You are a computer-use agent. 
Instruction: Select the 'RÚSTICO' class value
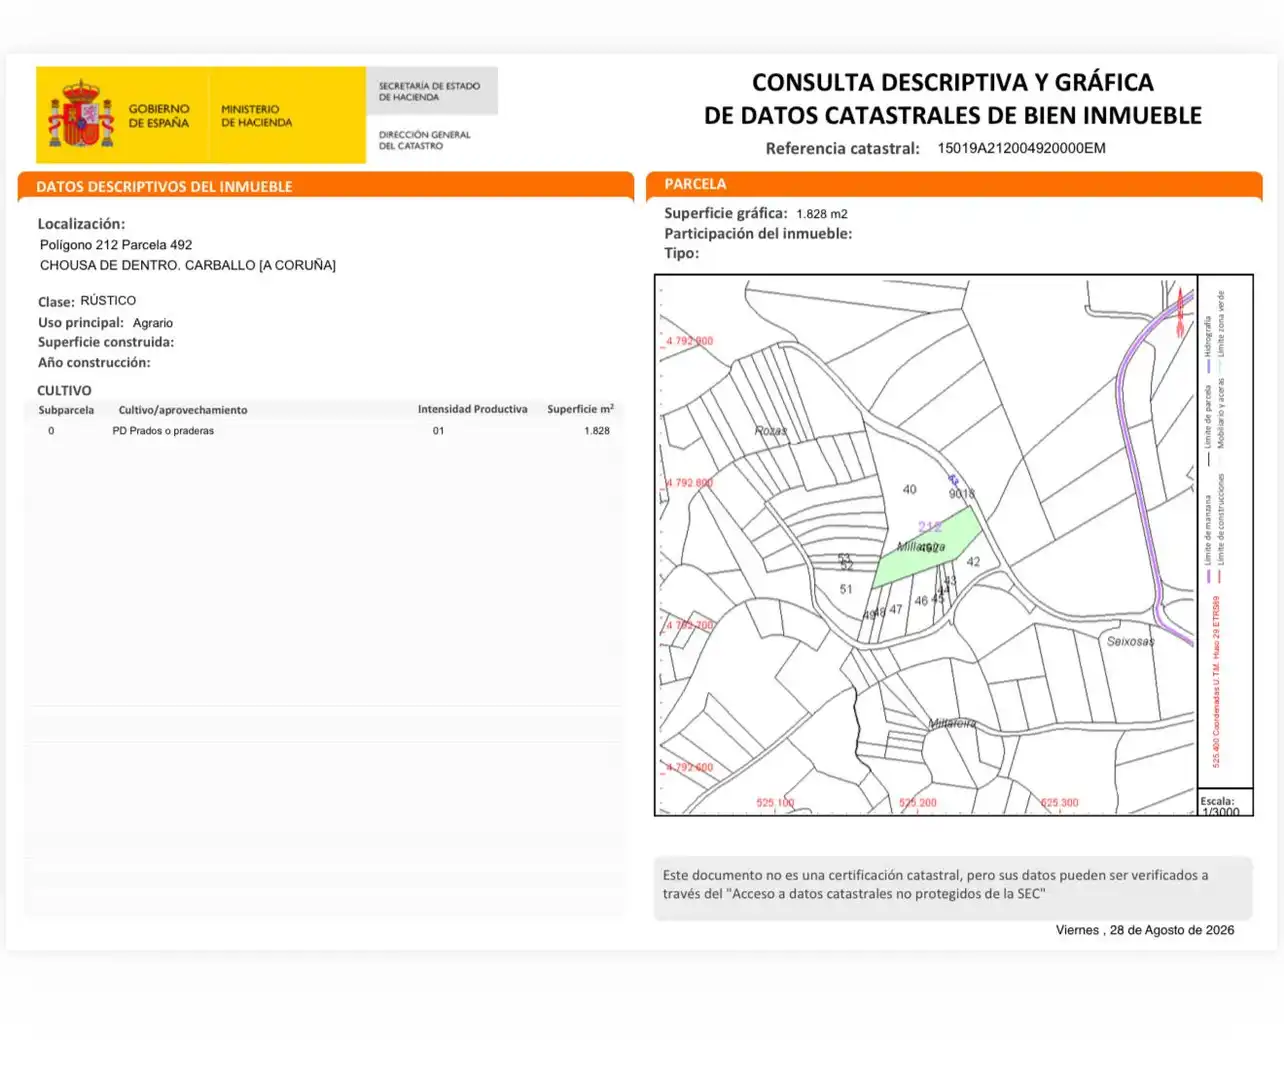tap(108, 300)
